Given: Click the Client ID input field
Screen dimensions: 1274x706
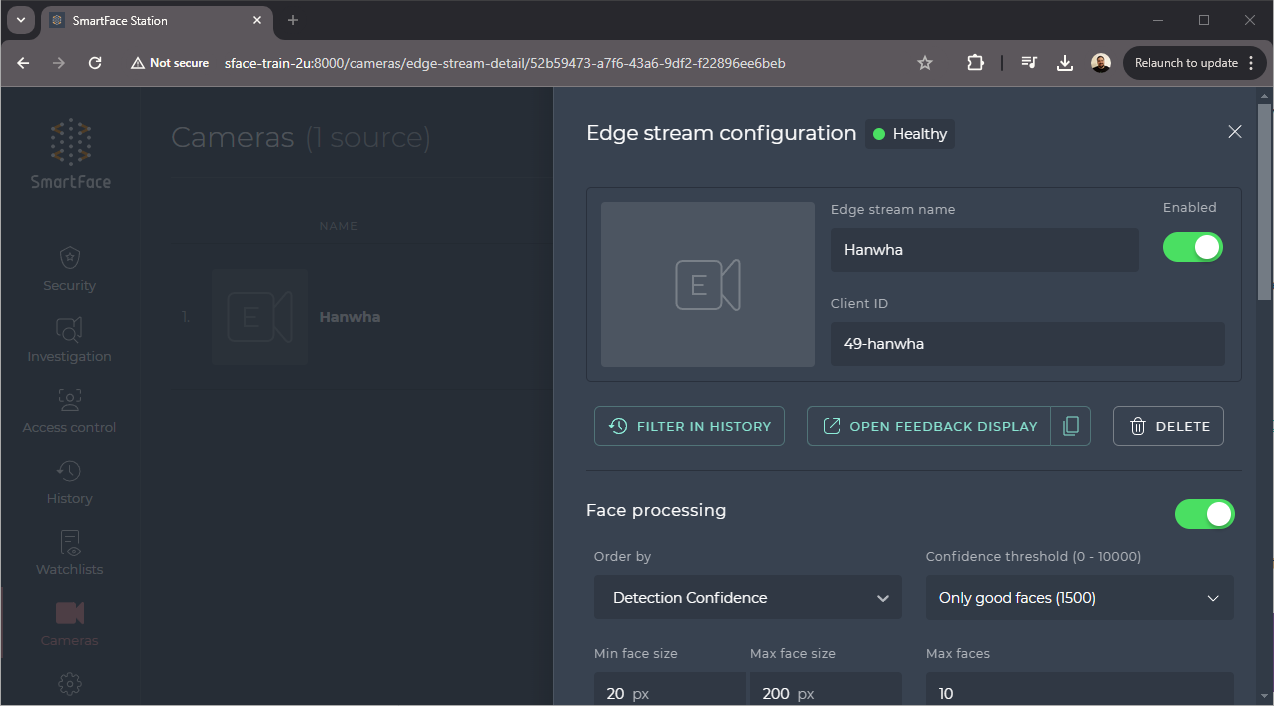Looking at the screenshot, I should (x=1028, y=343).
